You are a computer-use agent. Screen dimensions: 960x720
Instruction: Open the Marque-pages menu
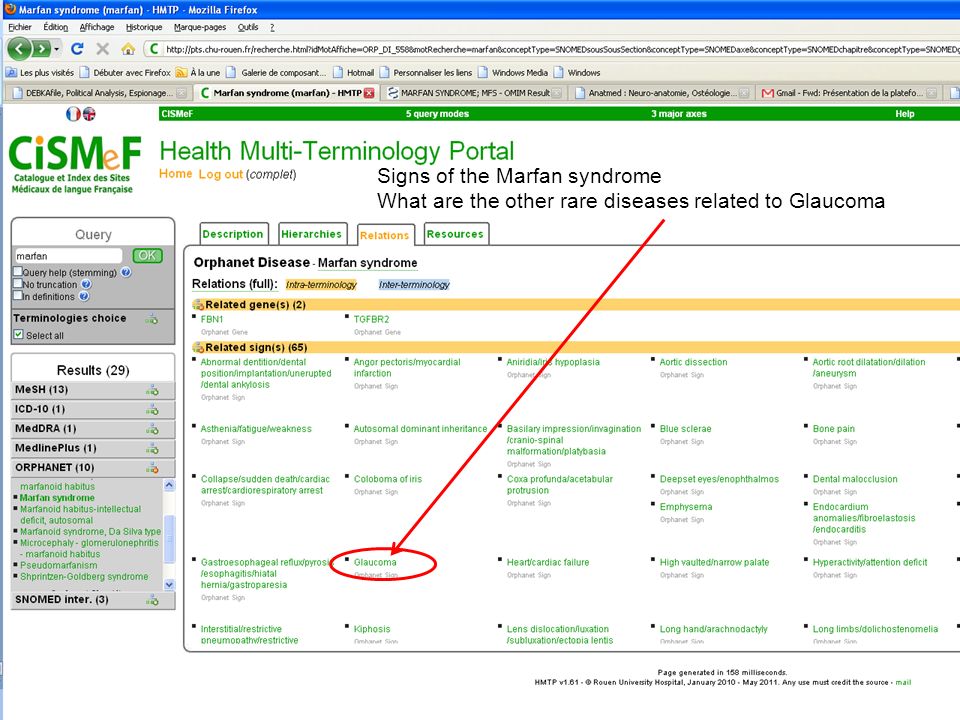(200, 27)
